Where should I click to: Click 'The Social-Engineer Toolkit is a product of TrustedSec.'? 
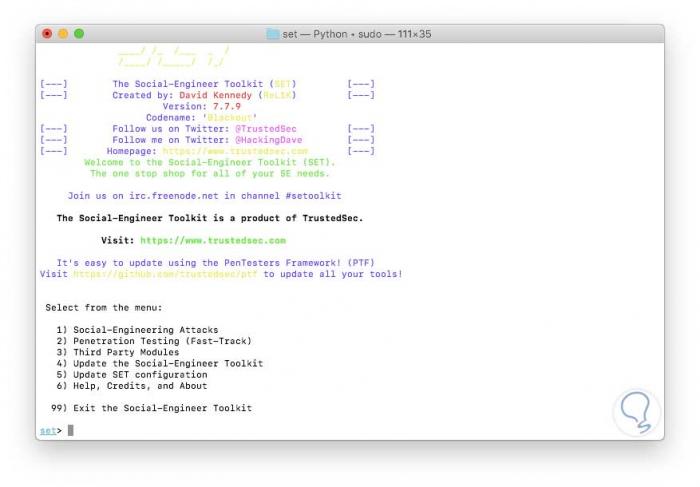coord(210,218)
